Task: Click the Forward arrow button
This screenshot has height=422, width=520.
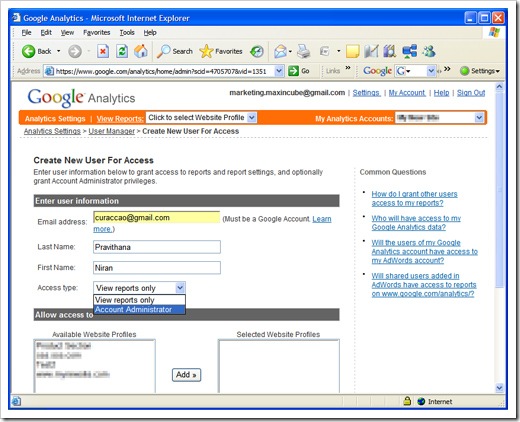Action: click(x=75, y=51)
